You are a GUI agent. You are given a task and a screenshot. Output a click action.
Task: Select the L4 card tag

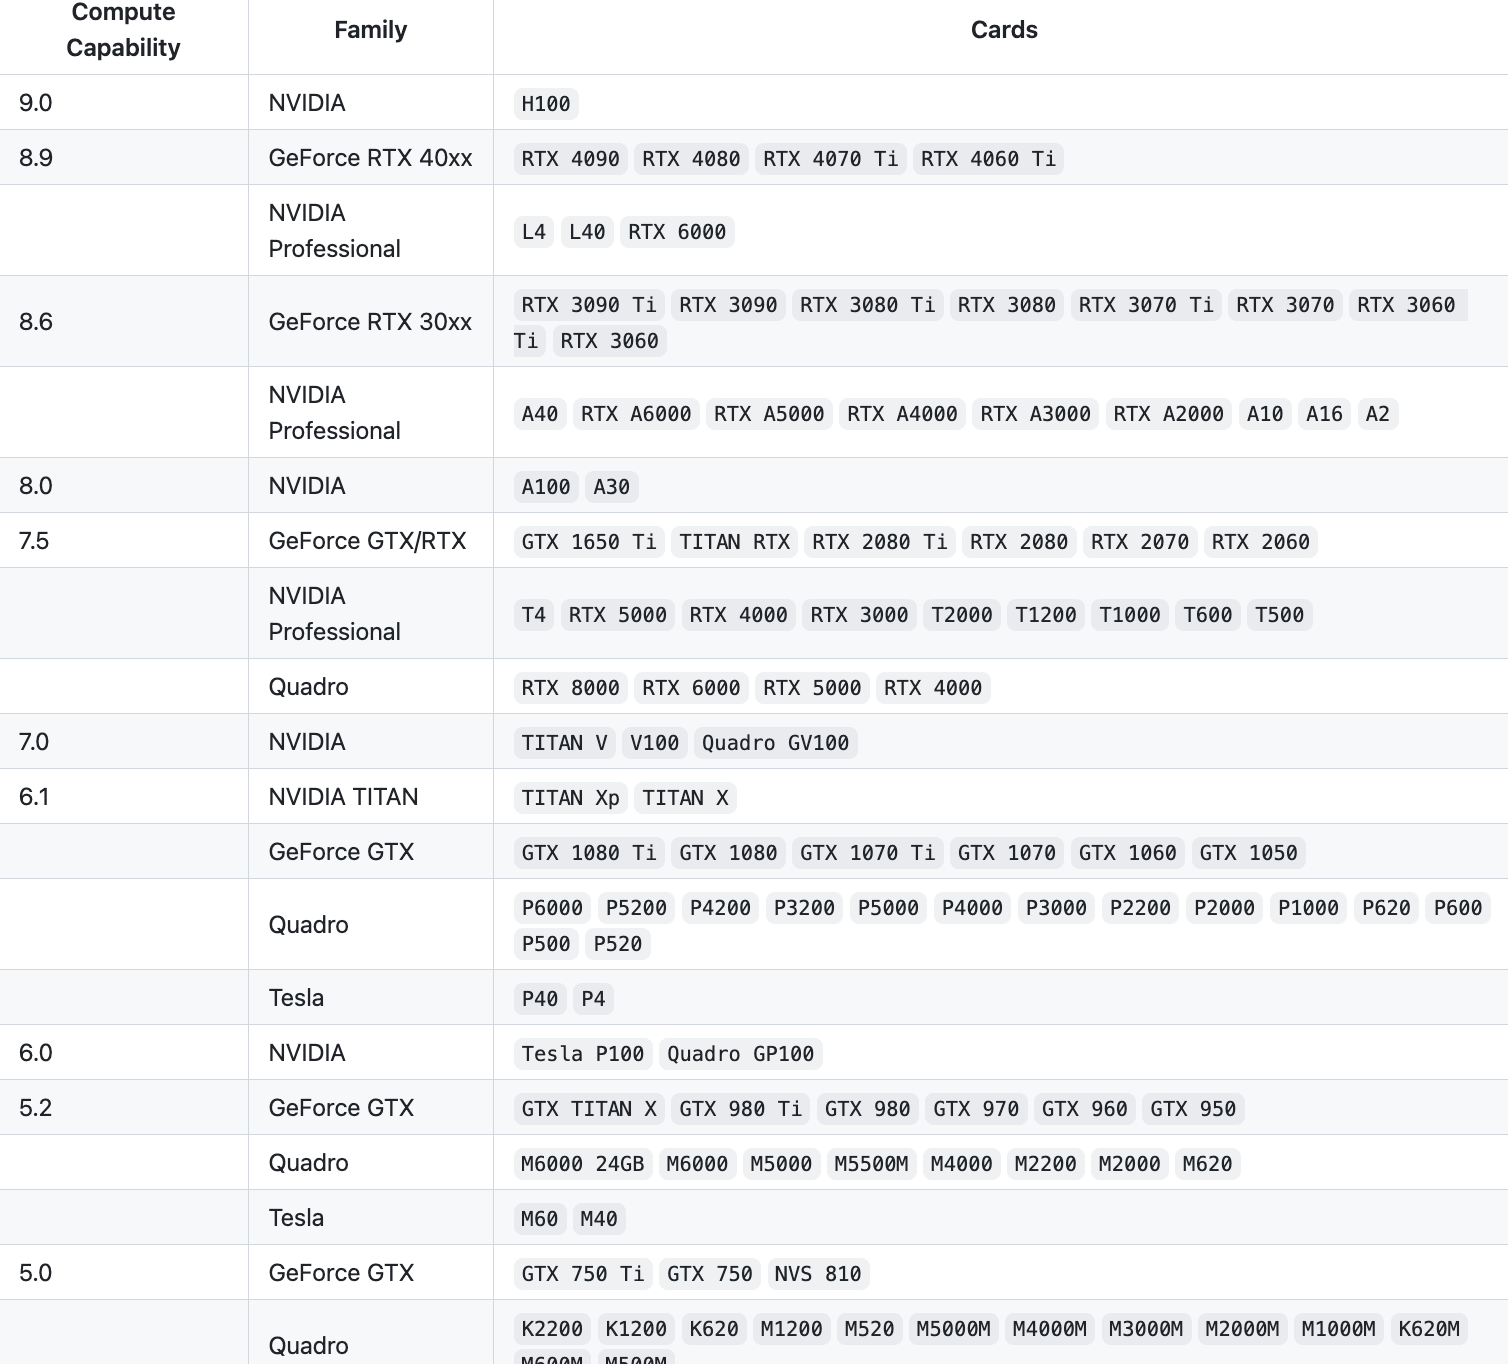point(534,232)
